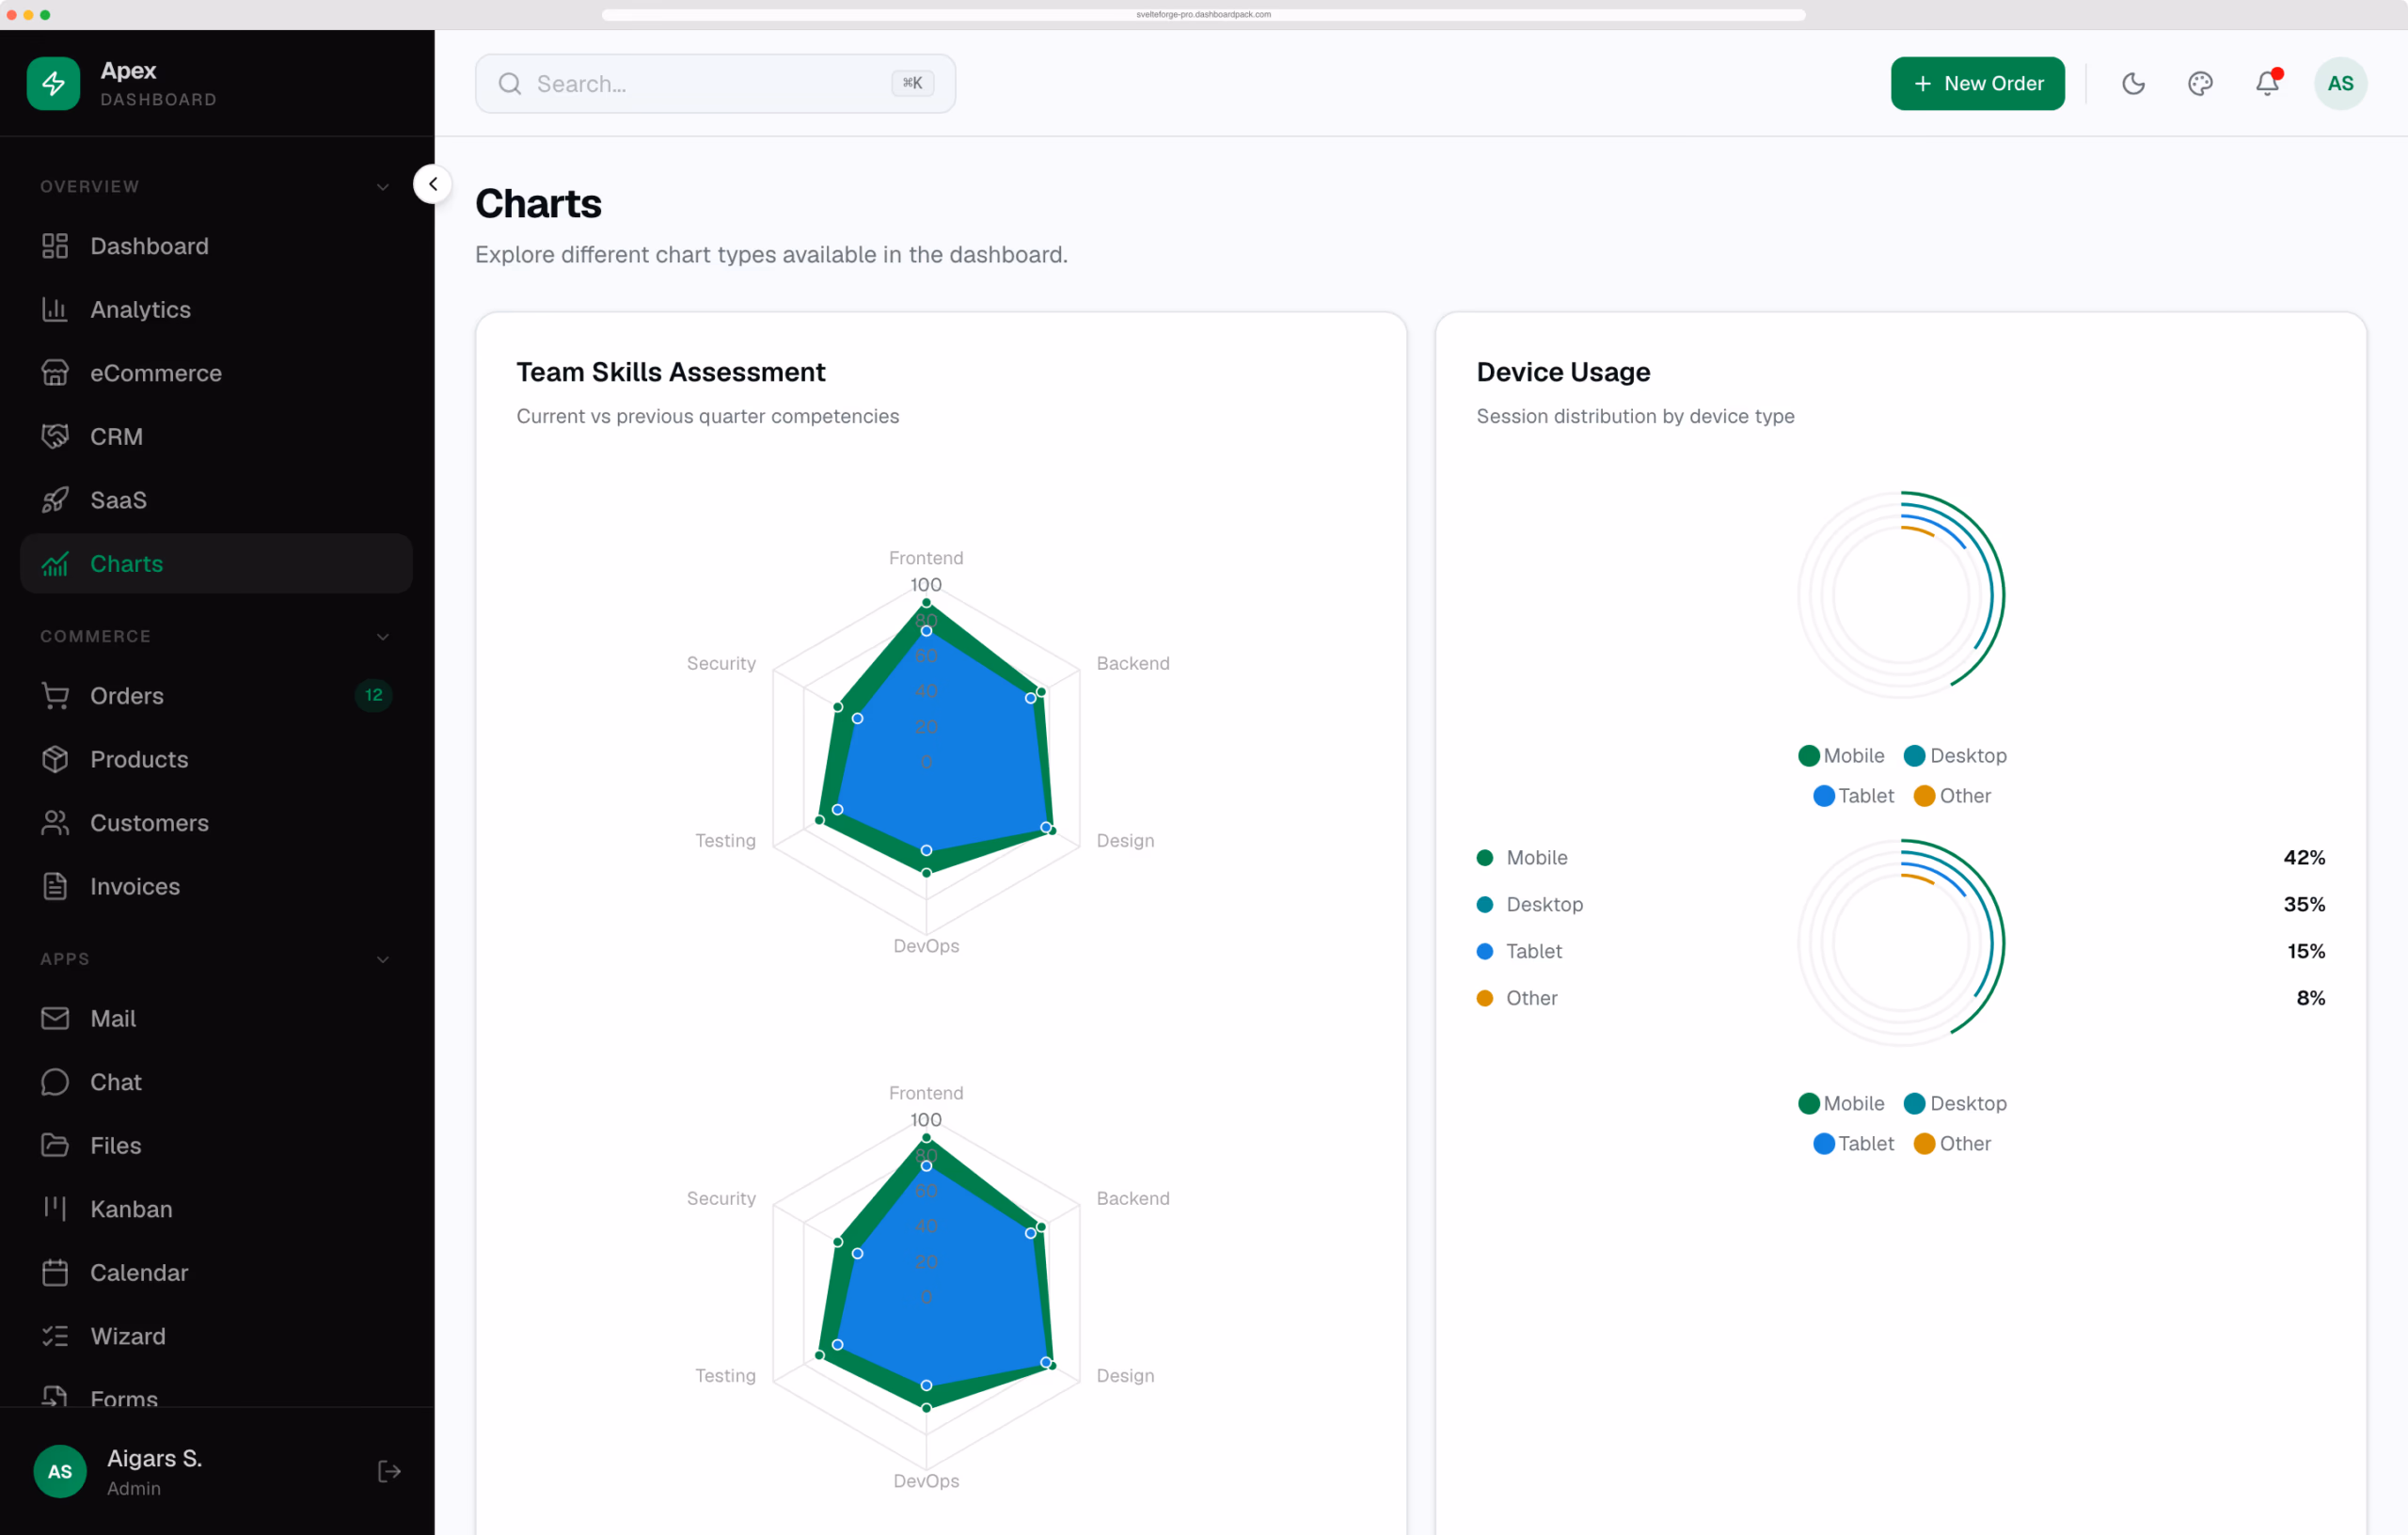The height and width of the screenshot is (1535, 2408).
Task: Focus the Search input field
Action: (x=715, y=84)
